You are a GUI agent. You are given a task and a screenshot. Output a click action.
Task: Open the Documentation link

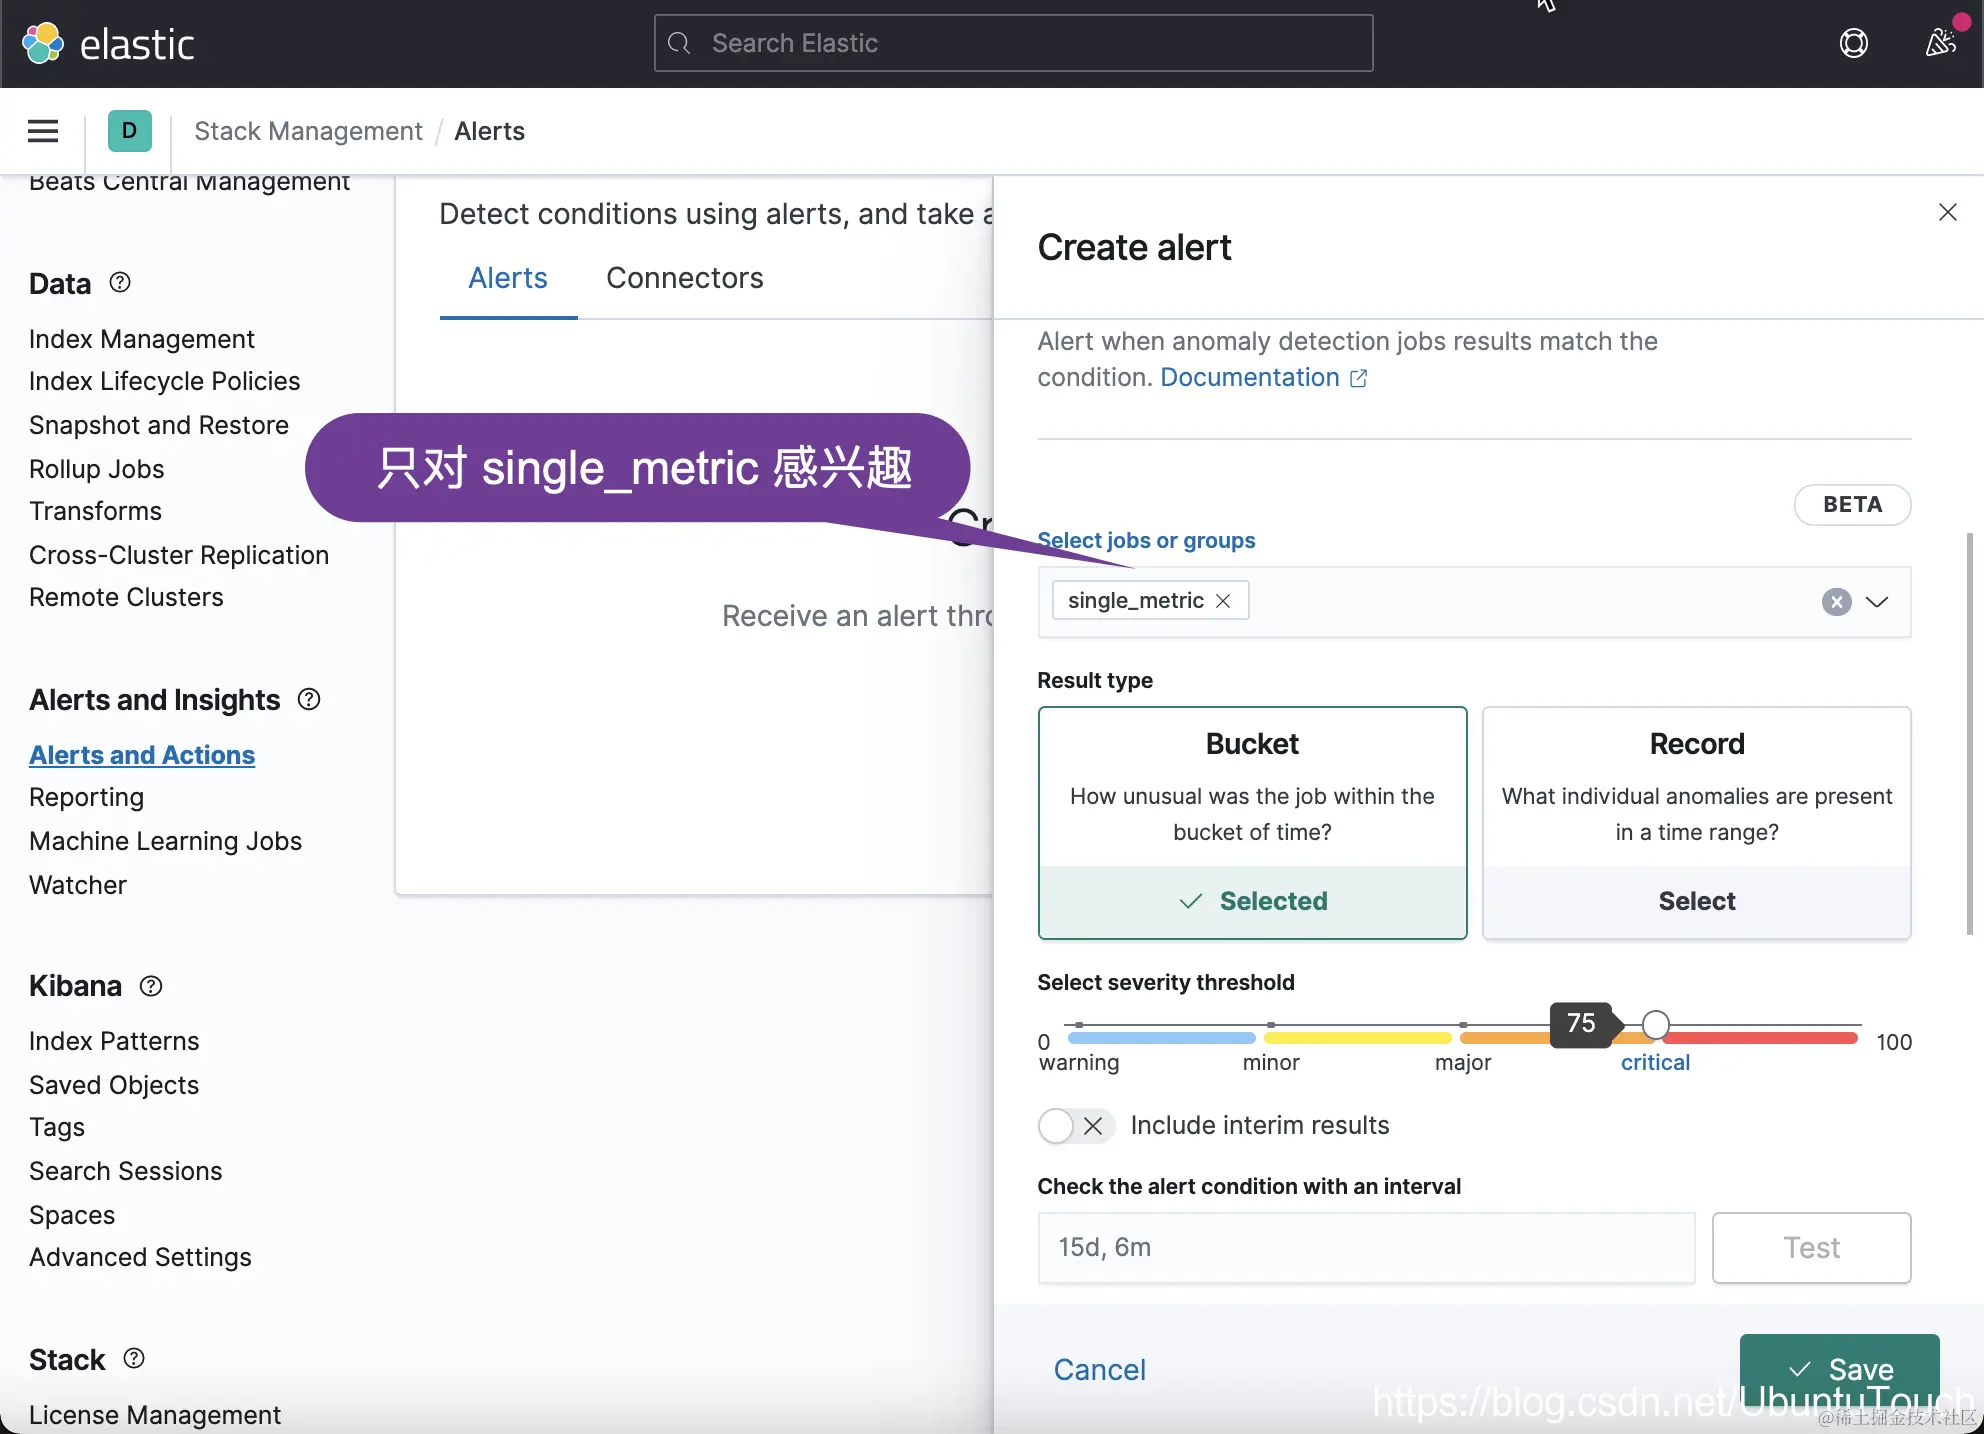pyautogui.click(x=1250, y=377)
